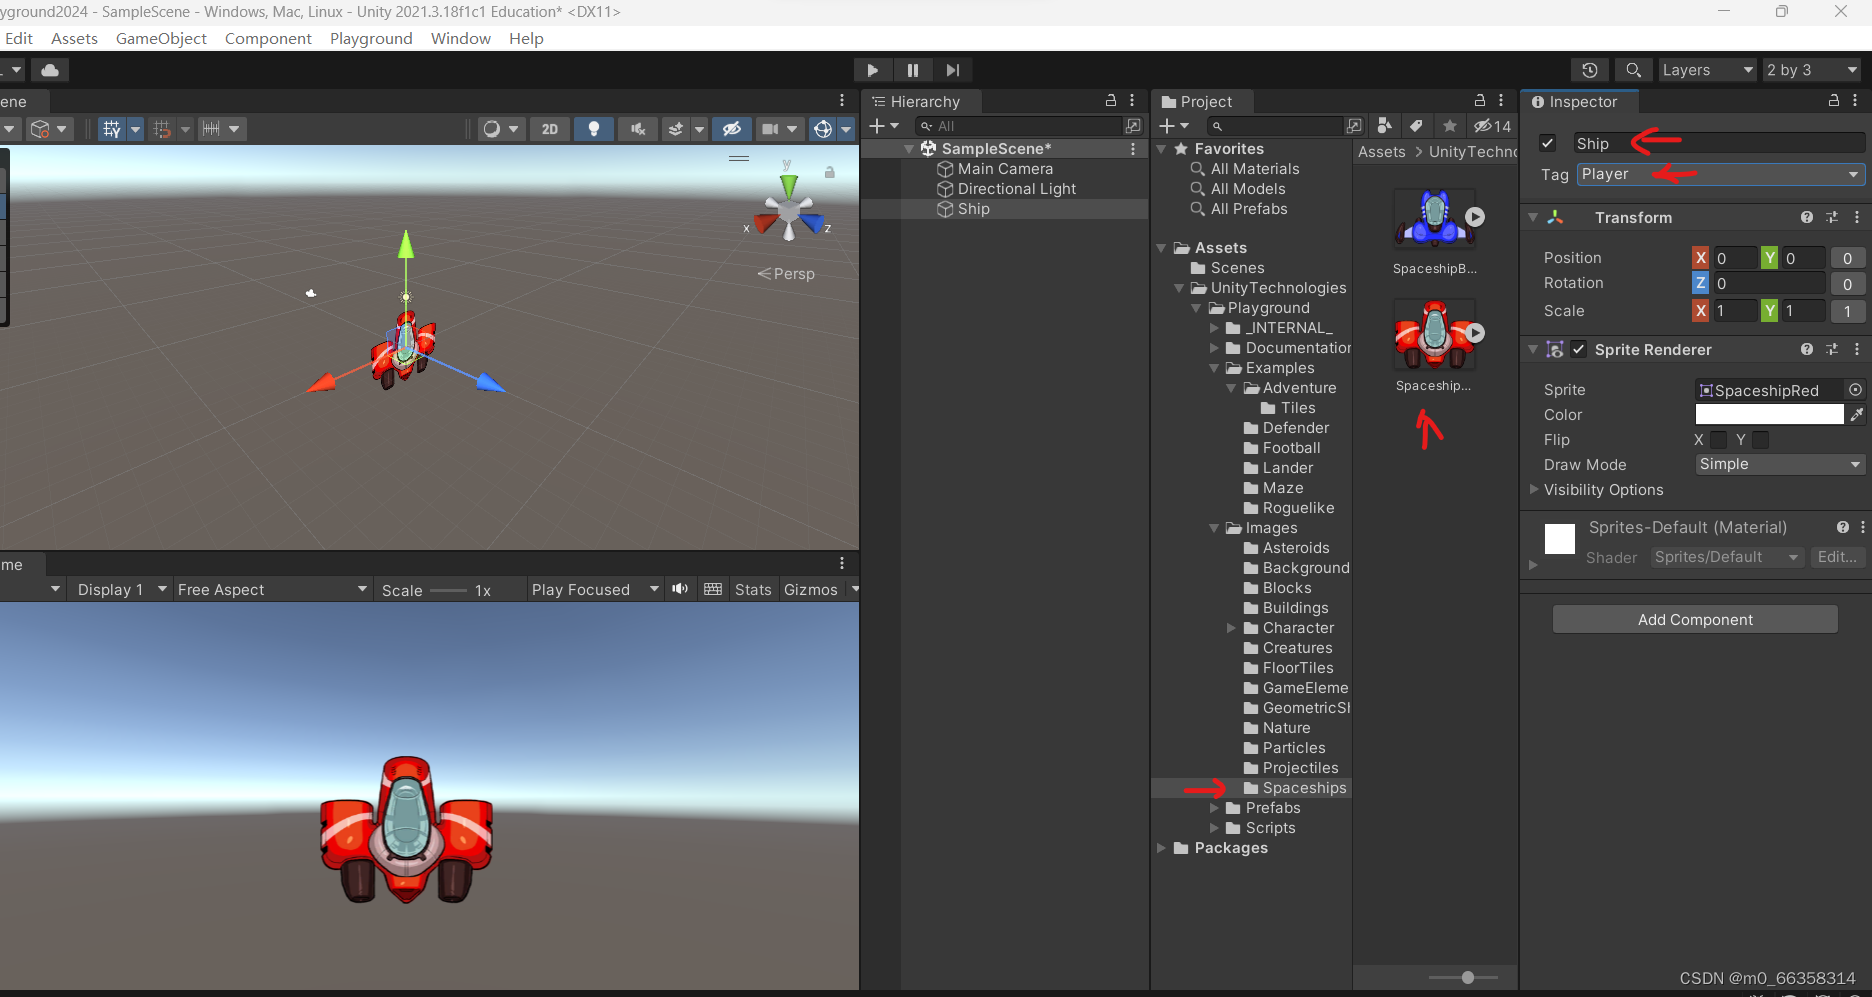Viewport: 1872px width, 997px height.
Task: Click the Hierarchy search field
Action: [1020, 126]
